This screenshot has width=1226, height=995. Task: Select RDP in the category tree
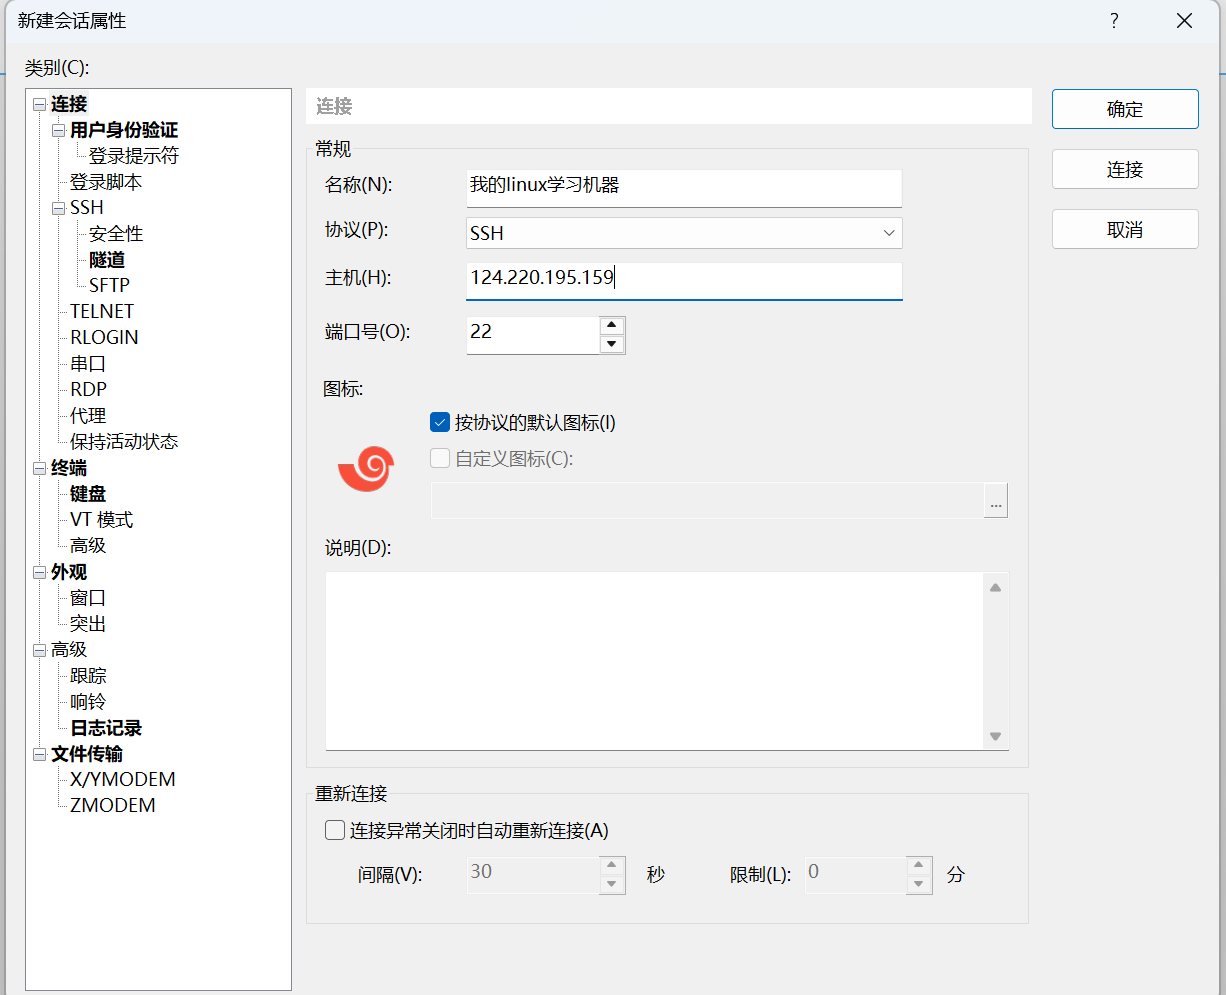coord(88,390)
